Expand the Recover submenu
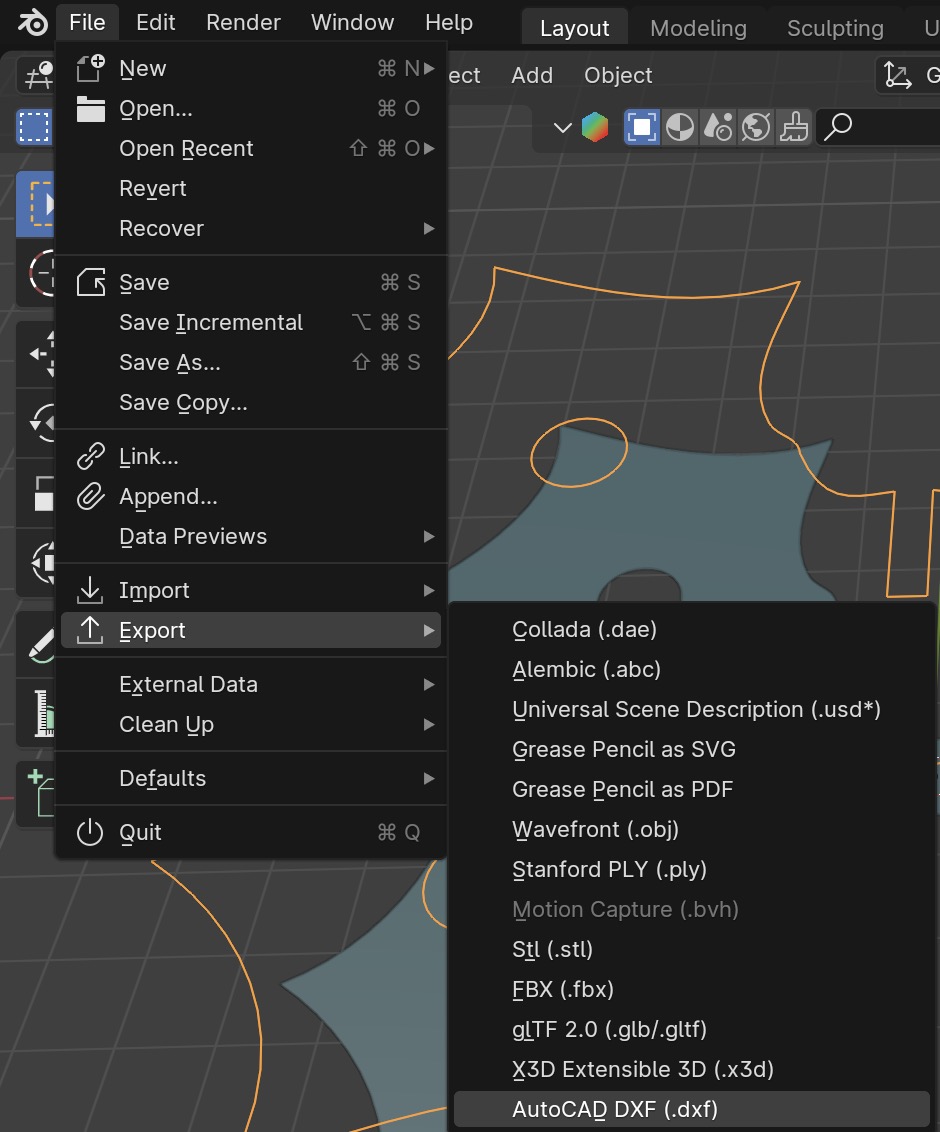 pyautogui.click(x=251, y=229)
